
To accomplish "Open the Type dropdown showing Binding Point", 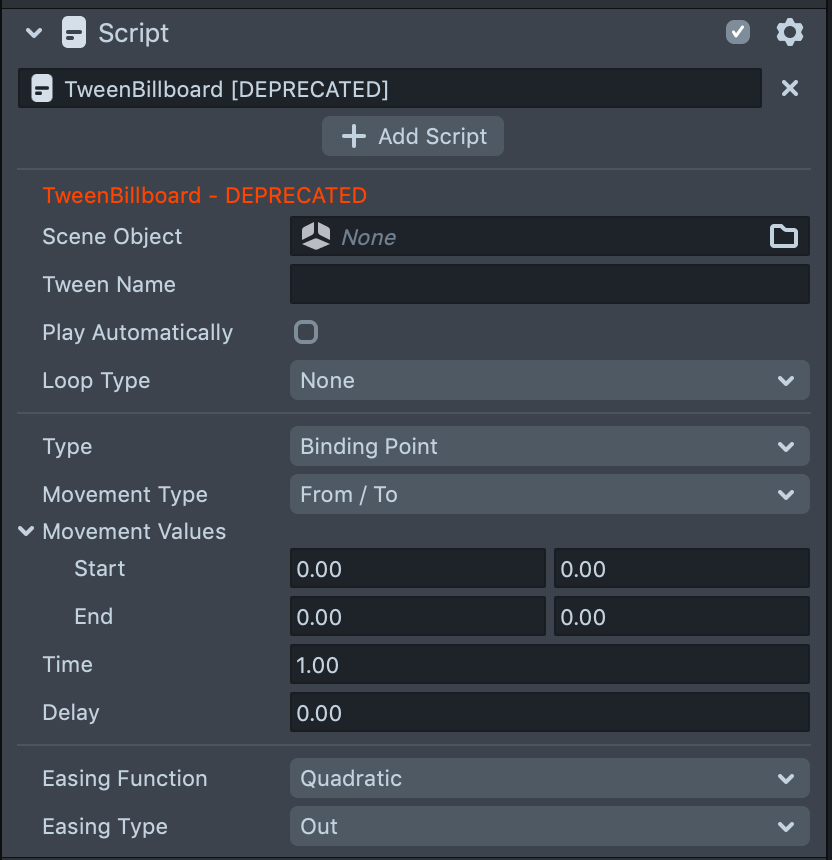I will point(549,447).
